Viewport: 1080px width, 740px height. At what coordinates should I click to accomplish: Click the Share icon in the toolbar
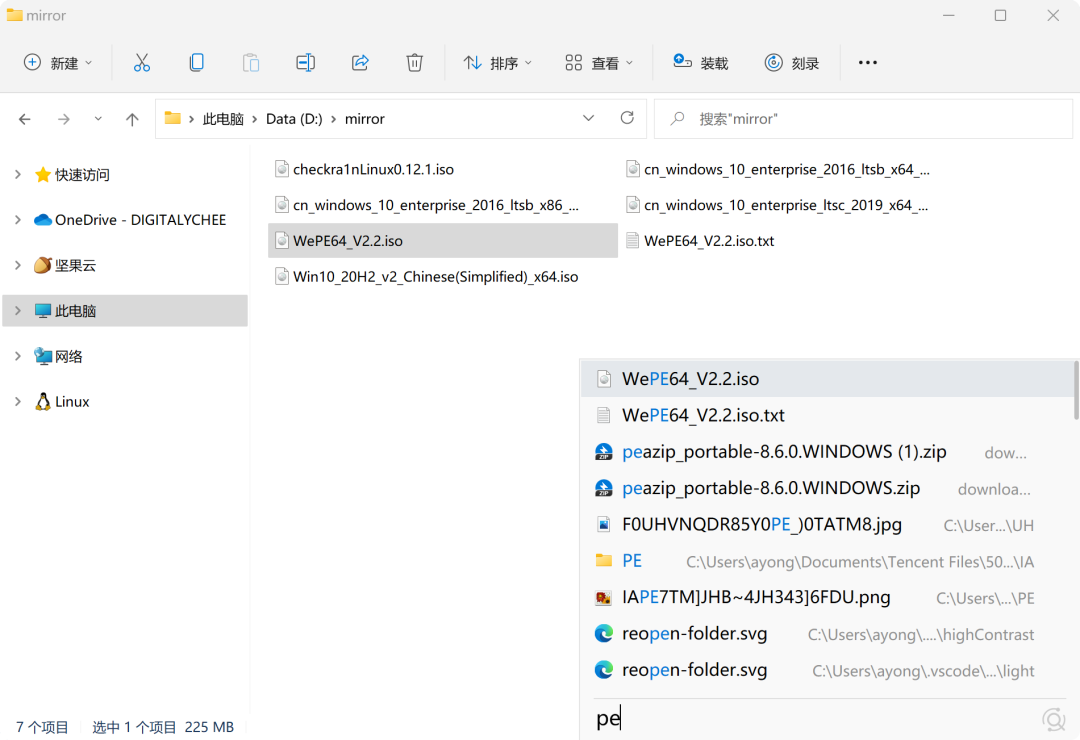pyautogui.click(x=359, y=62)
